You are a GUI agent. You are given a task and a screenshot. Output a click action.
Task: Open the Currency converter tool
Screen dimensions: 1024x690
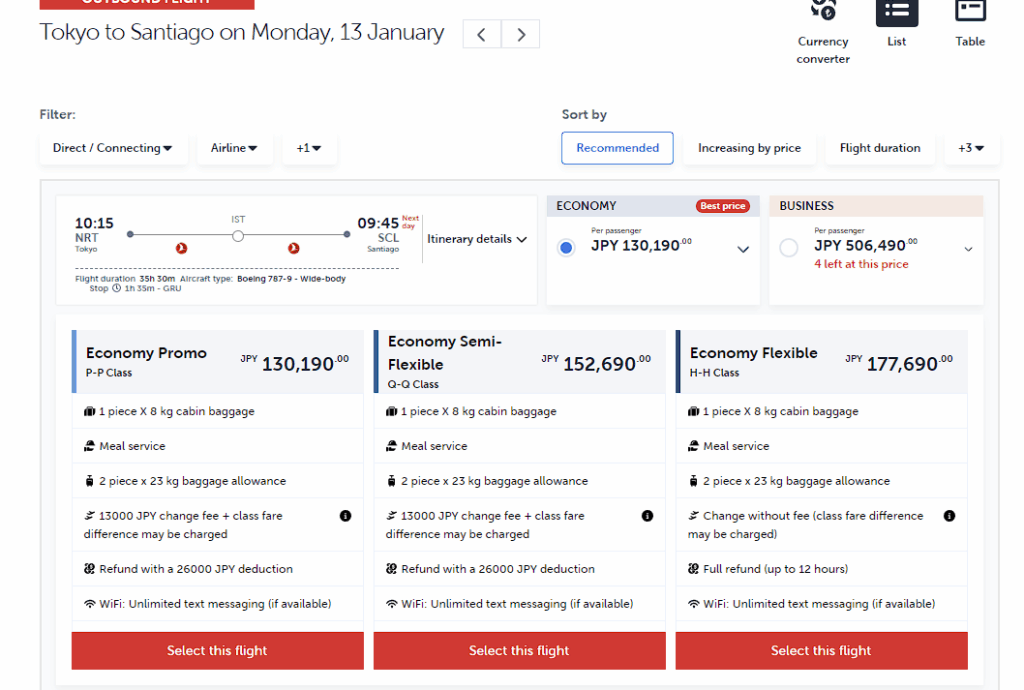[823, 30]
